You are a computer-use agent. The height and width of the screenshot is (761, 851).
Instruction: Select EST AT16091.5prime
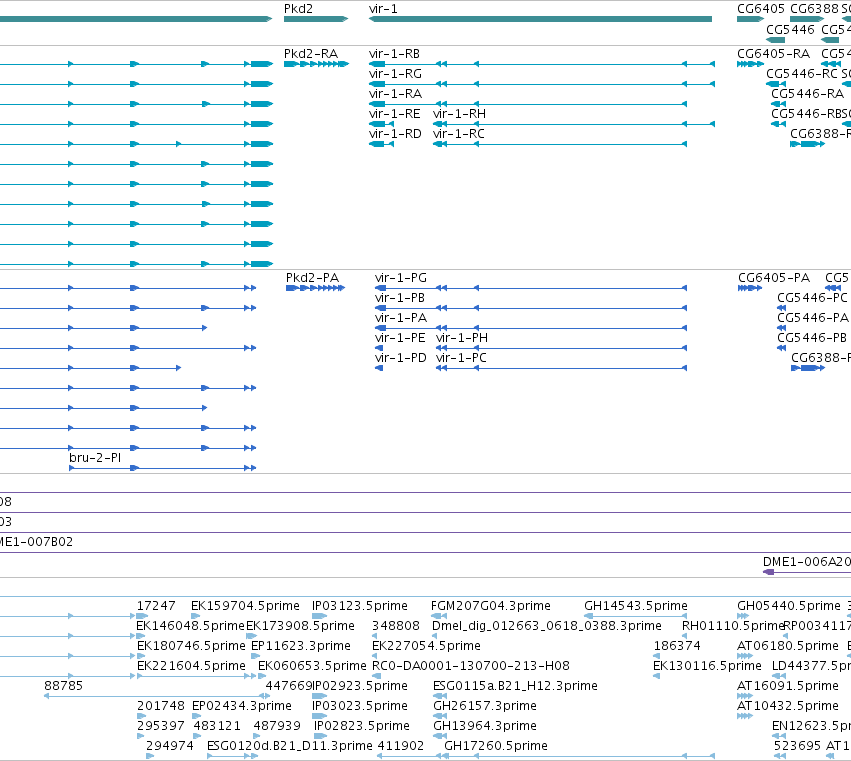[x=788, y=687]
